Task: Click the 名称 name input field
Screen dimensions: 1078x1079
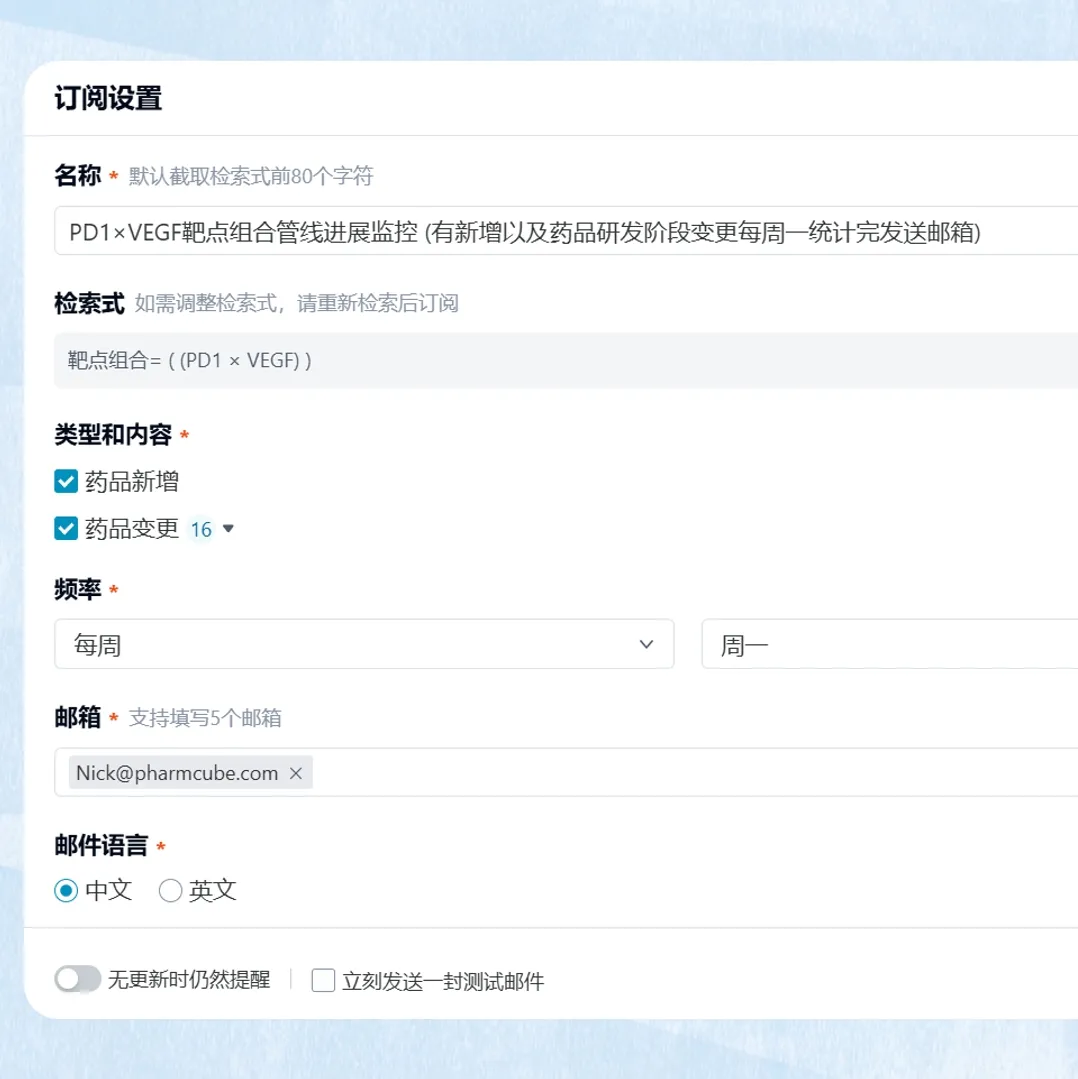Action: coord(566,231)
